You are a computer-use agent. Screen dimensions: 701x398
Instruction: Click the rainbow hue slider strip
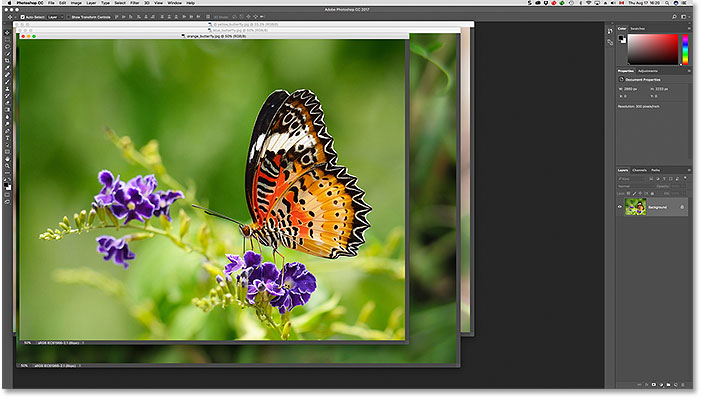[x=685, y=49]
